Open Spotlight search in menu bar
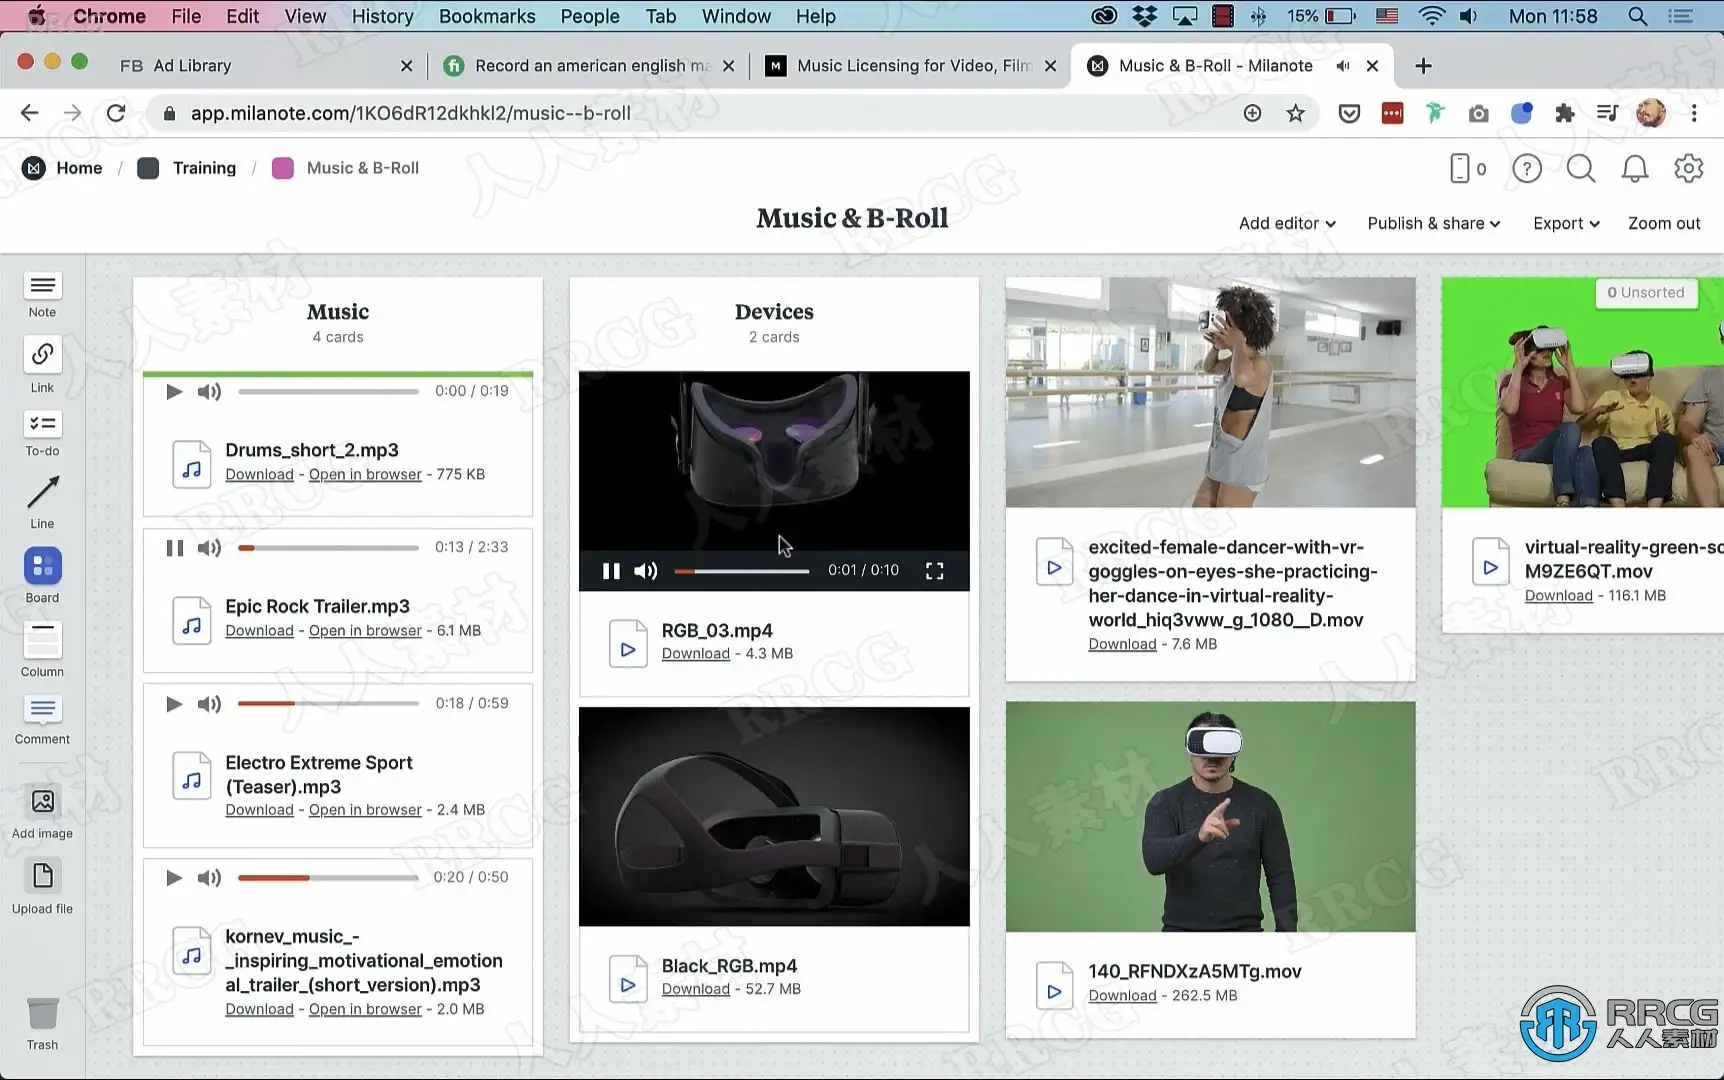This screenshot has height=1080, width=1724. tap(1637, 16)
